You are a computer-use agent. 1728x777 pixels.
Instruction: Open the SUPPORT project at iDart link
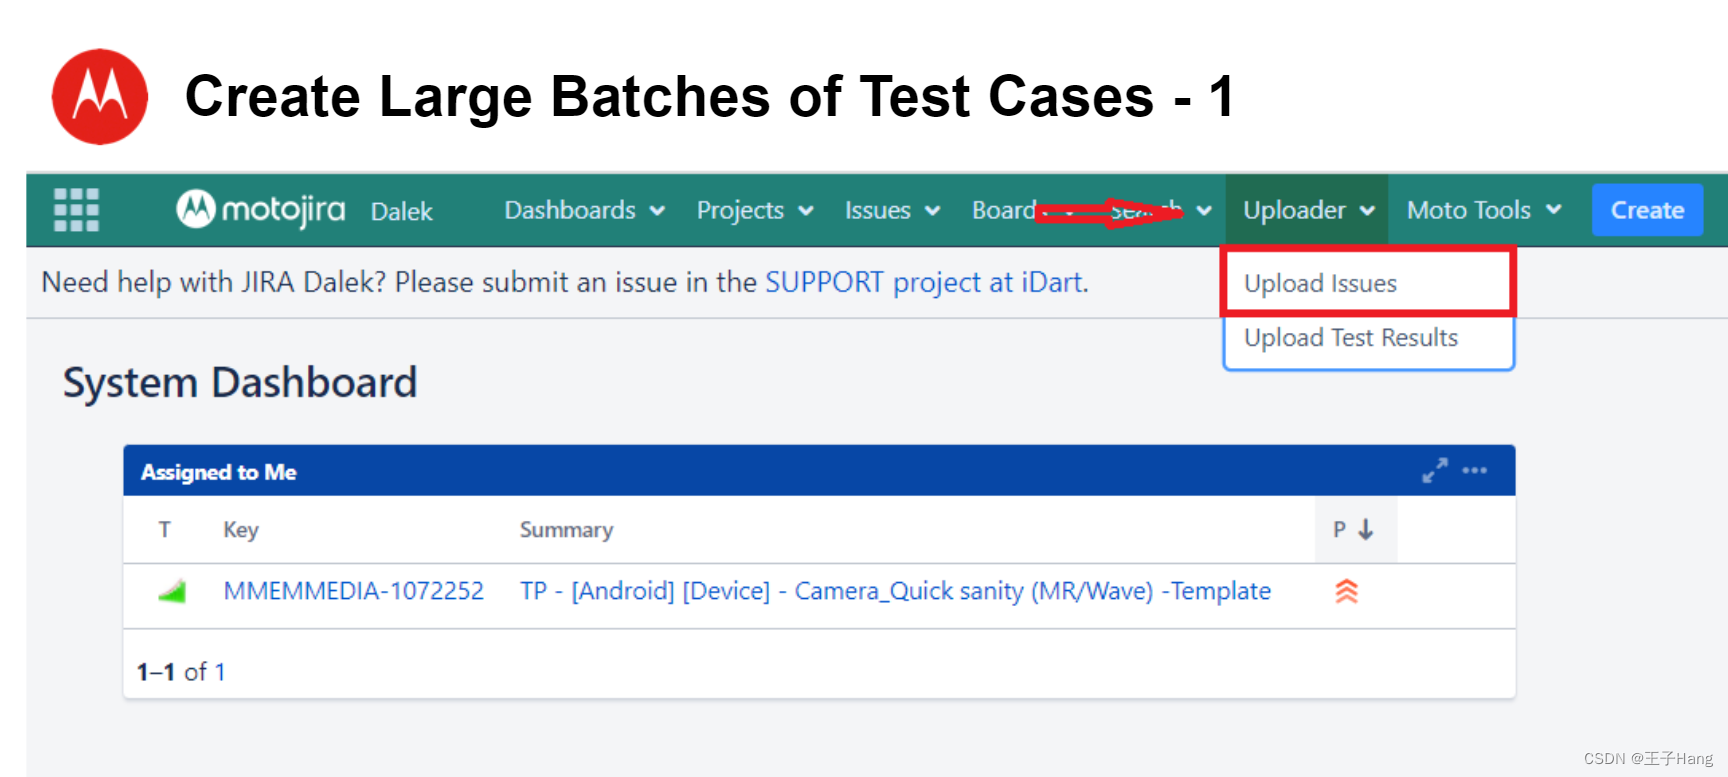[x=925, y=282]
